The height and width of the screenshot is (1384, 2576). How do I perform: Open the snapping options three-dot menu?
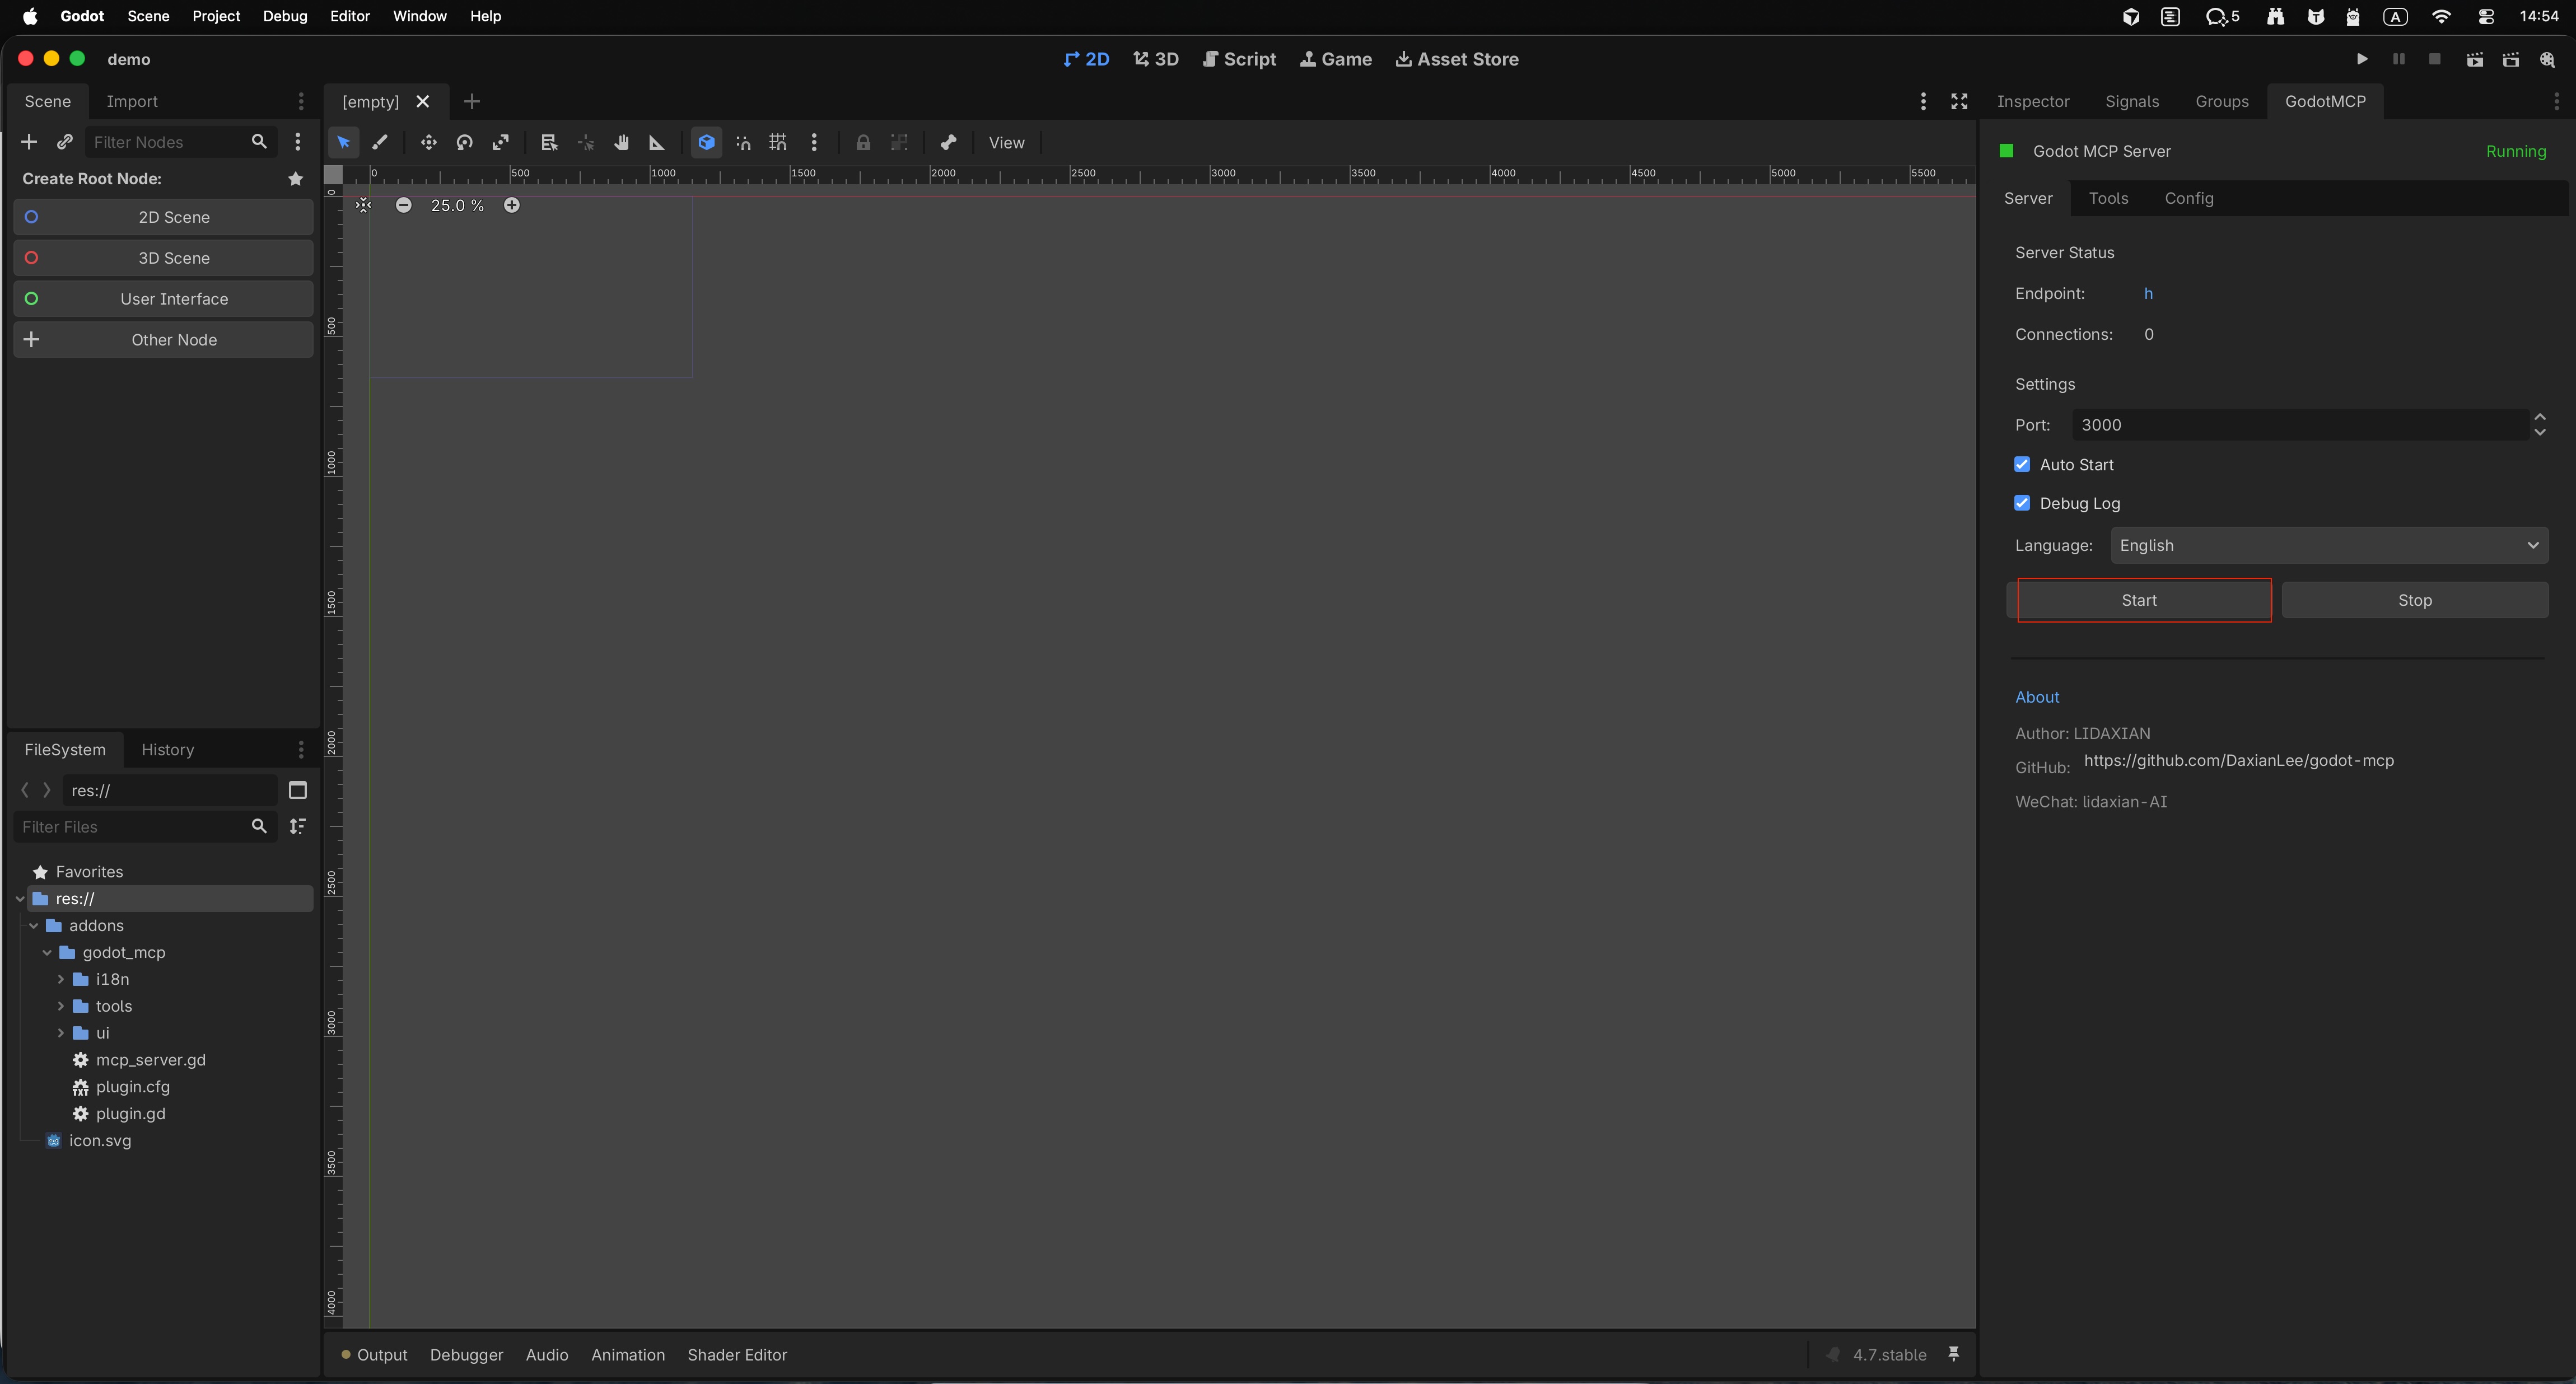[814, 143]
